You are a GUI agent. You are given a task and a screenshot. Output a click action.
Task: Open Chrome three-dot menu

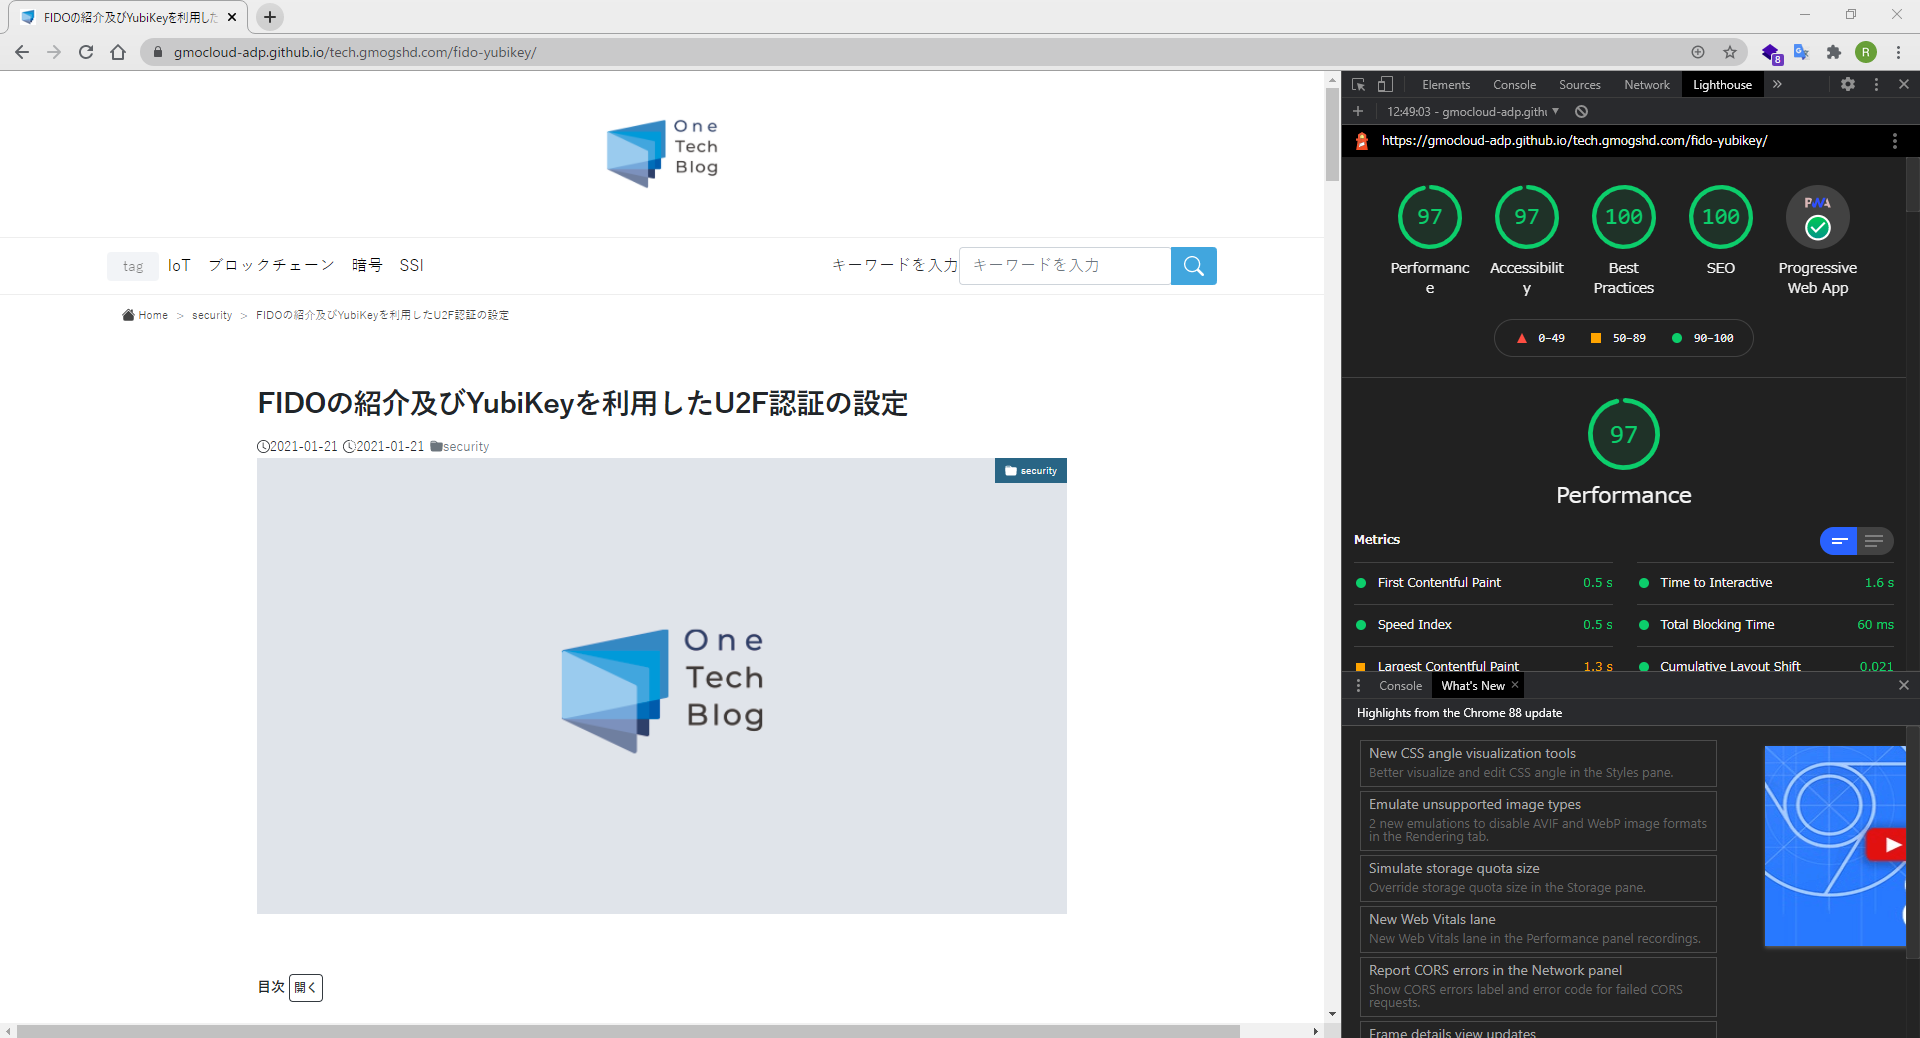pyautogui.click(x=1898, y=52)
